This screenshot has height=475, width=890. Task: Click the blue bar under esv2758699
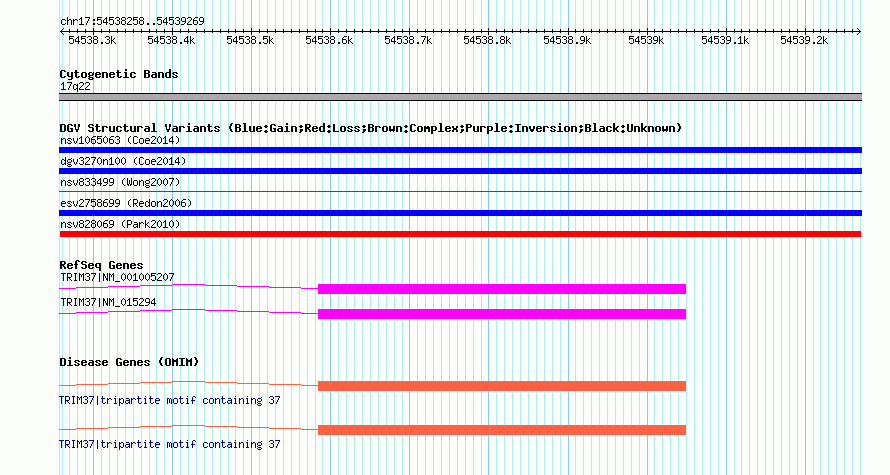point(460,213)
